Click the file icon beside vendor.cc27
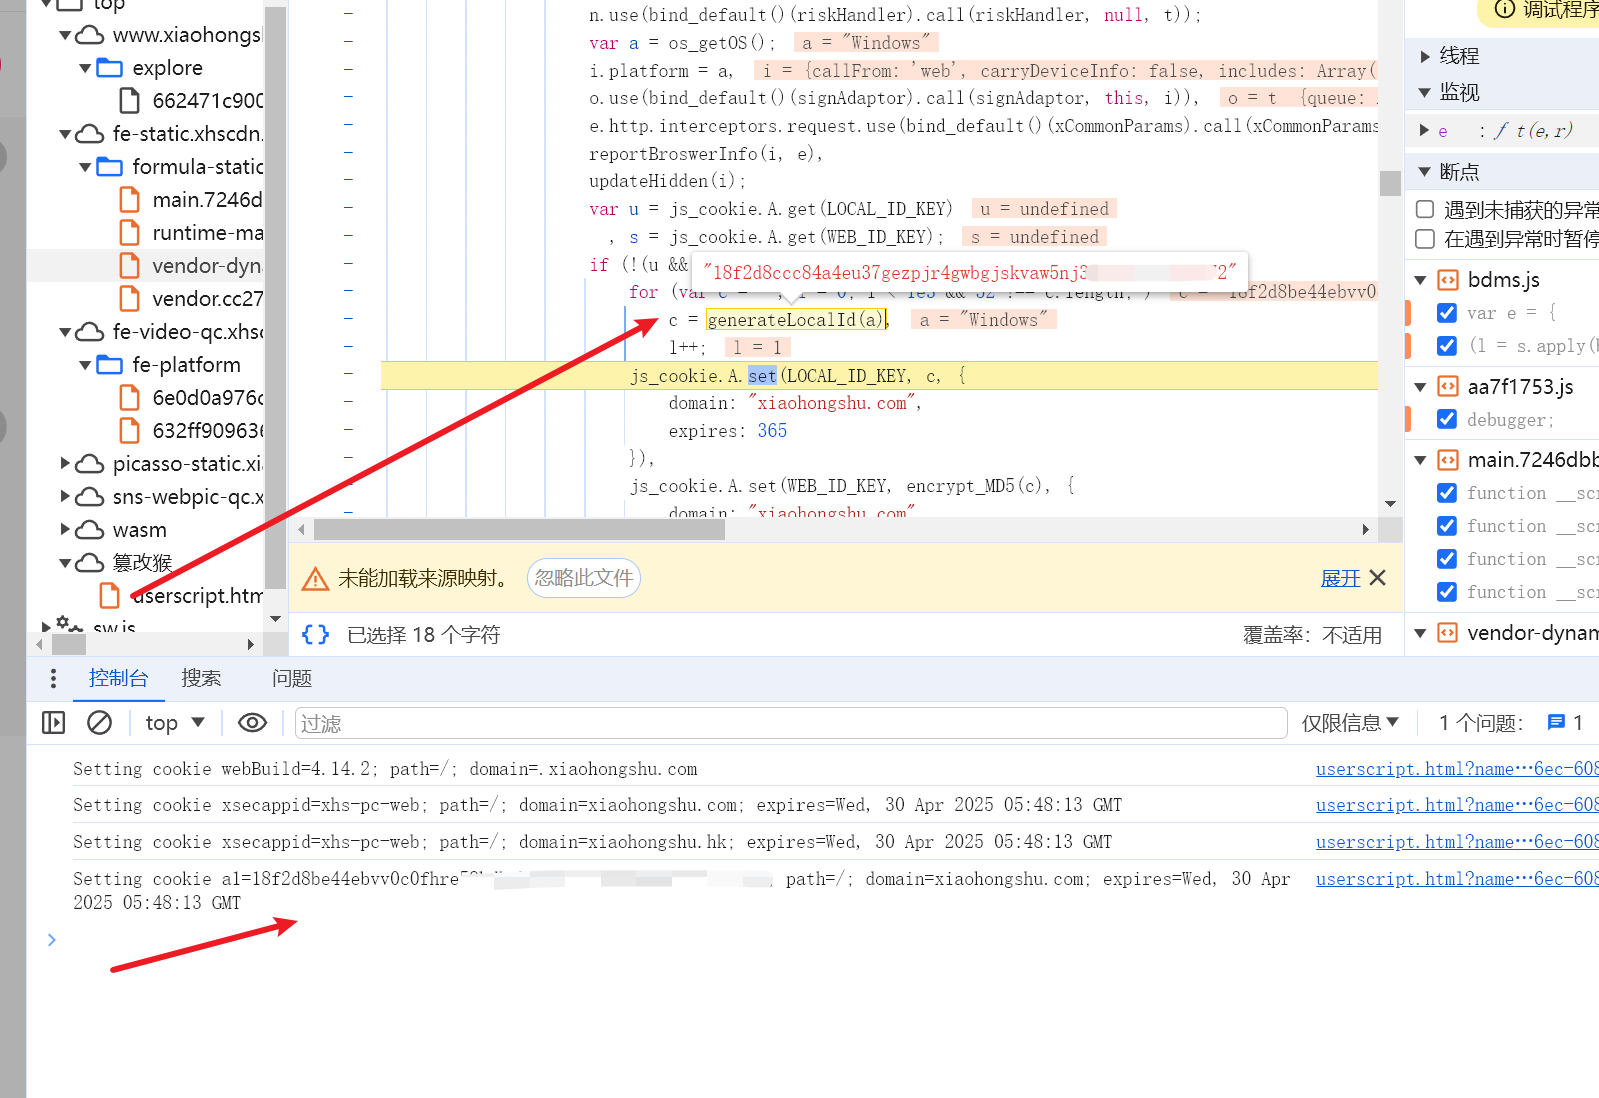Viewport: 1599px width, 1098px height. [129, 299]
